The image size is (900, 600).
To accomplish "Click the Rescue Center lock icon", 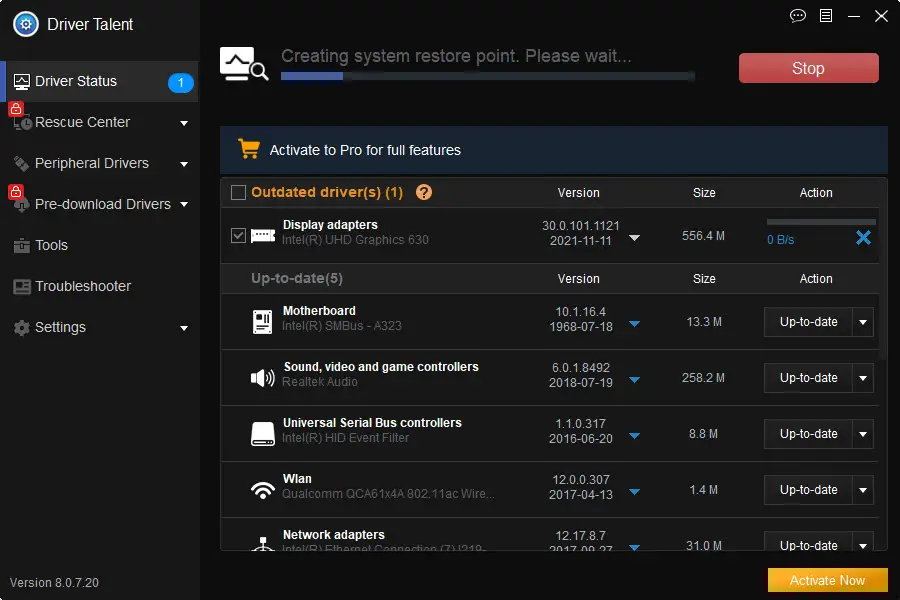I will (x=16, y=109).
